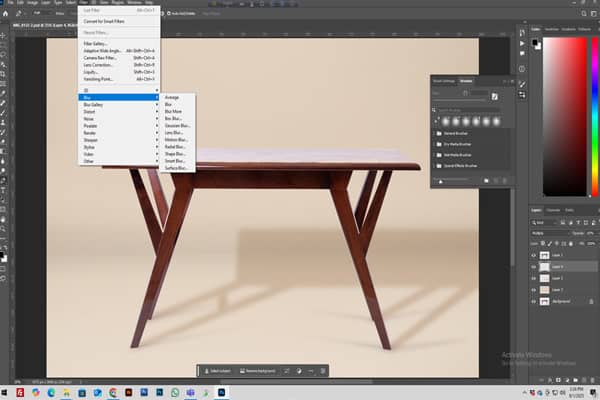
Task: Open the search icon at top right
Action: pyautogui.click(x=584, y=13)
